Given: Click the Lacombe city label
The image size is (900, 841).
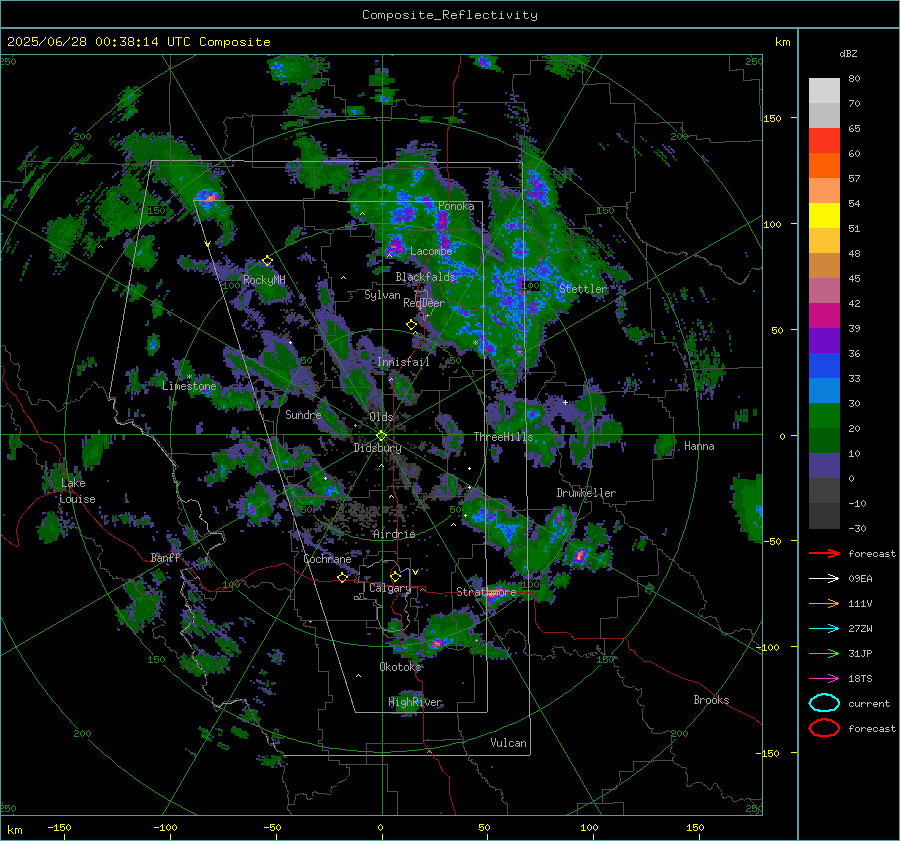Looking at the screenshot, I should [431, 251].
